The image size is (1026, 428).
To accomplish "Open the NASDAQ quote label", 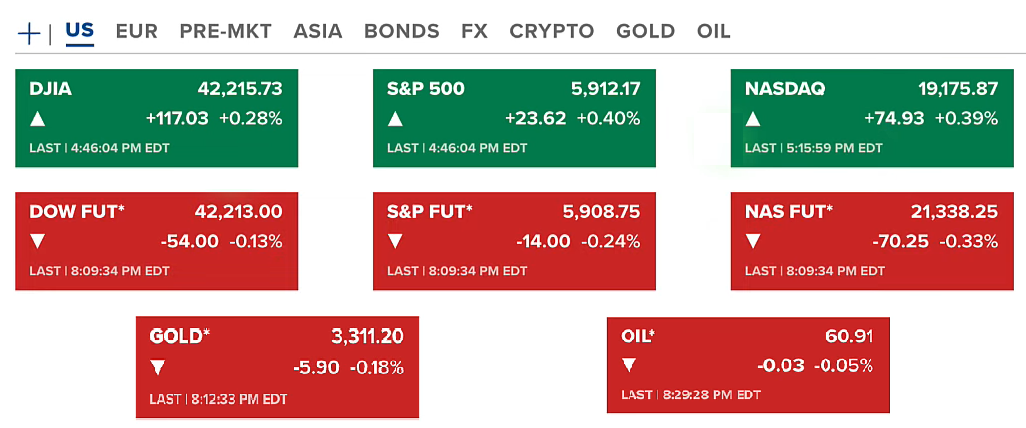I will point(785,89).
